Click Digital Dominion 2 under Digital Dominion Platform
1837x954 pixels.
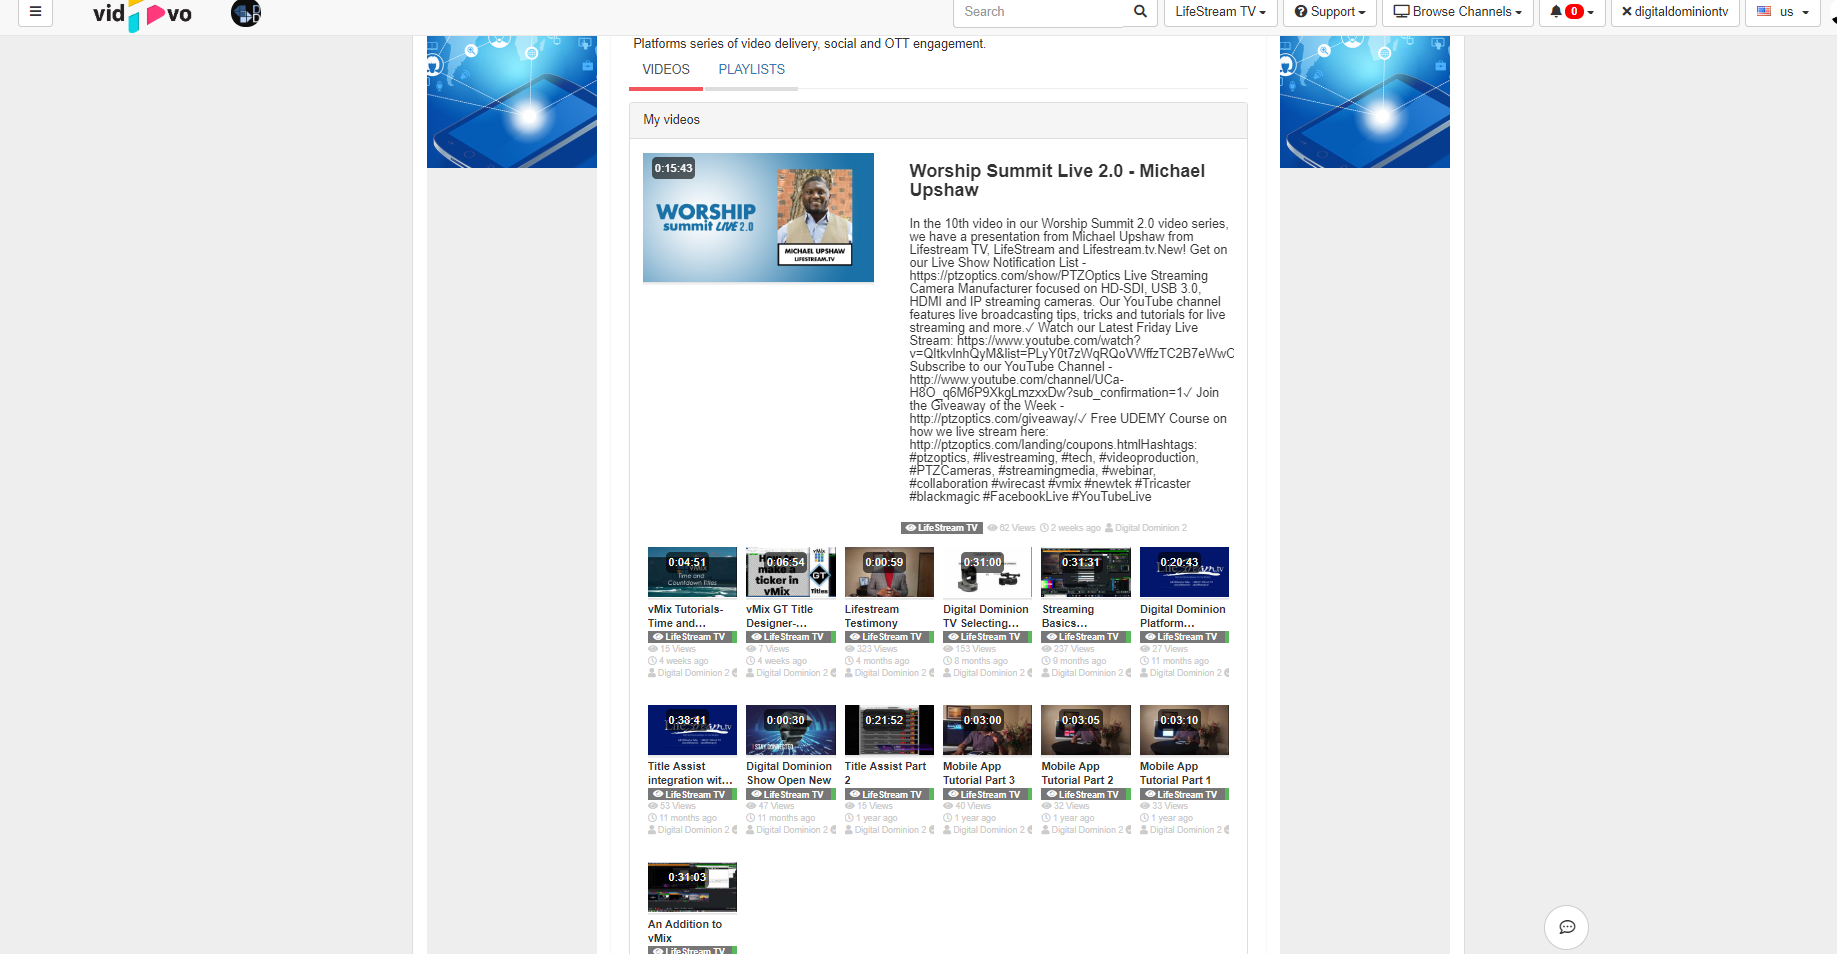click(x=1185, y=673)
